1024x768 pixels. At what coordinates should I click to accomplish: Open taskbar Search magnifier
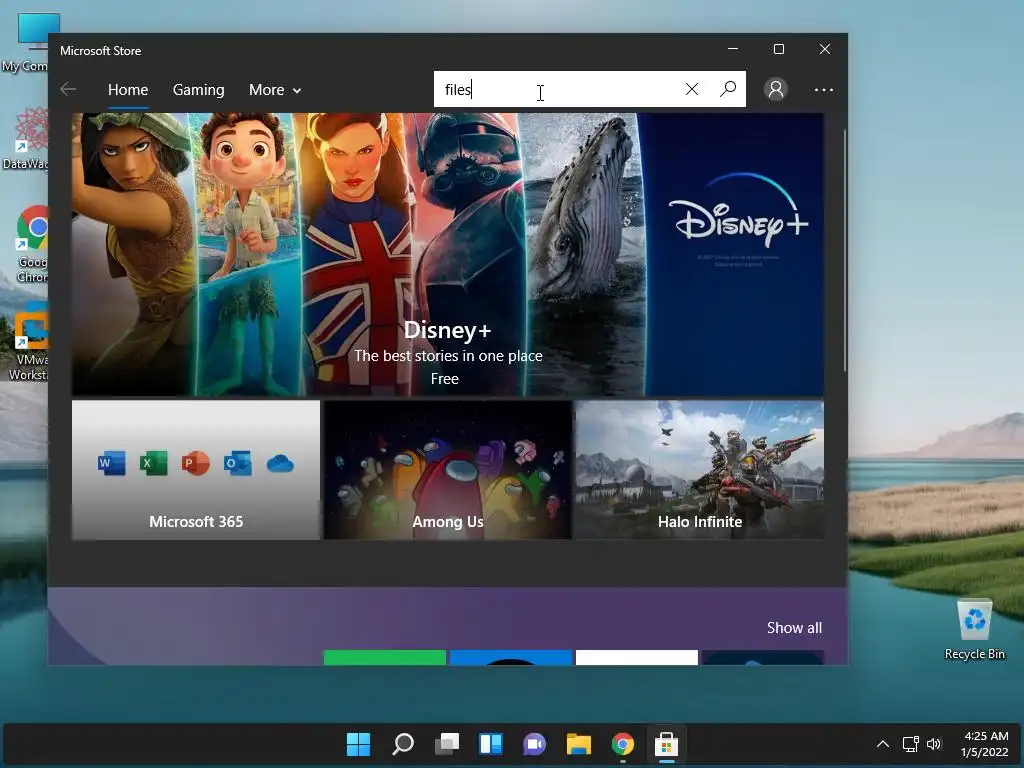402,744
